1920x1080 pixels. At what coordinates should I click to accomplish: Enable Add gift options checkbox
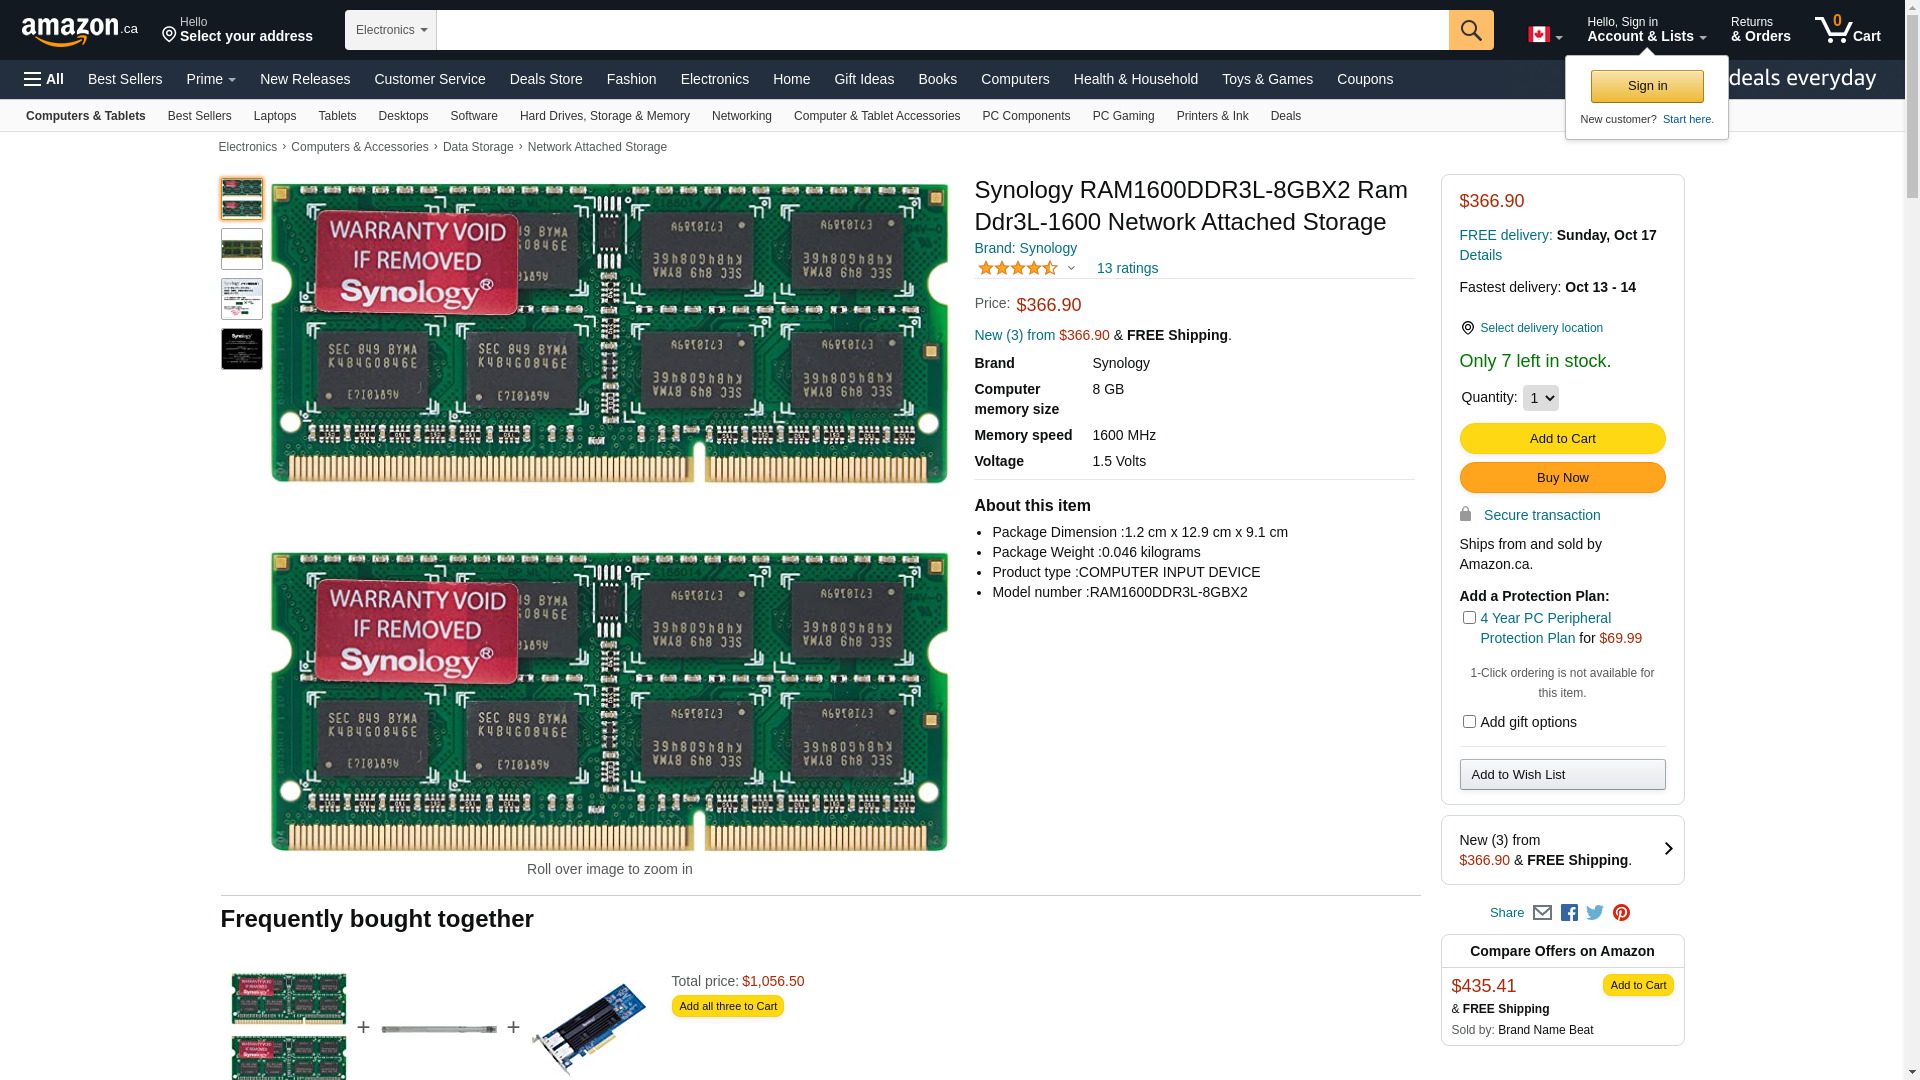click(1468, 722)
